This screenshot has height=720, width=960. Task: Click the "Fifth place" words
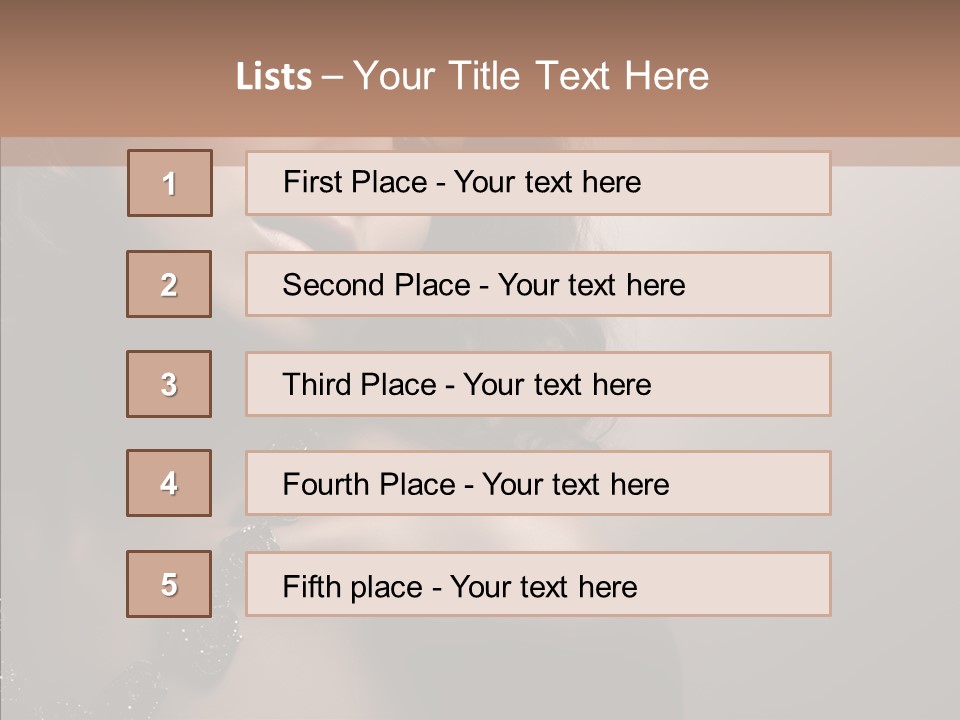pos(353,586)
